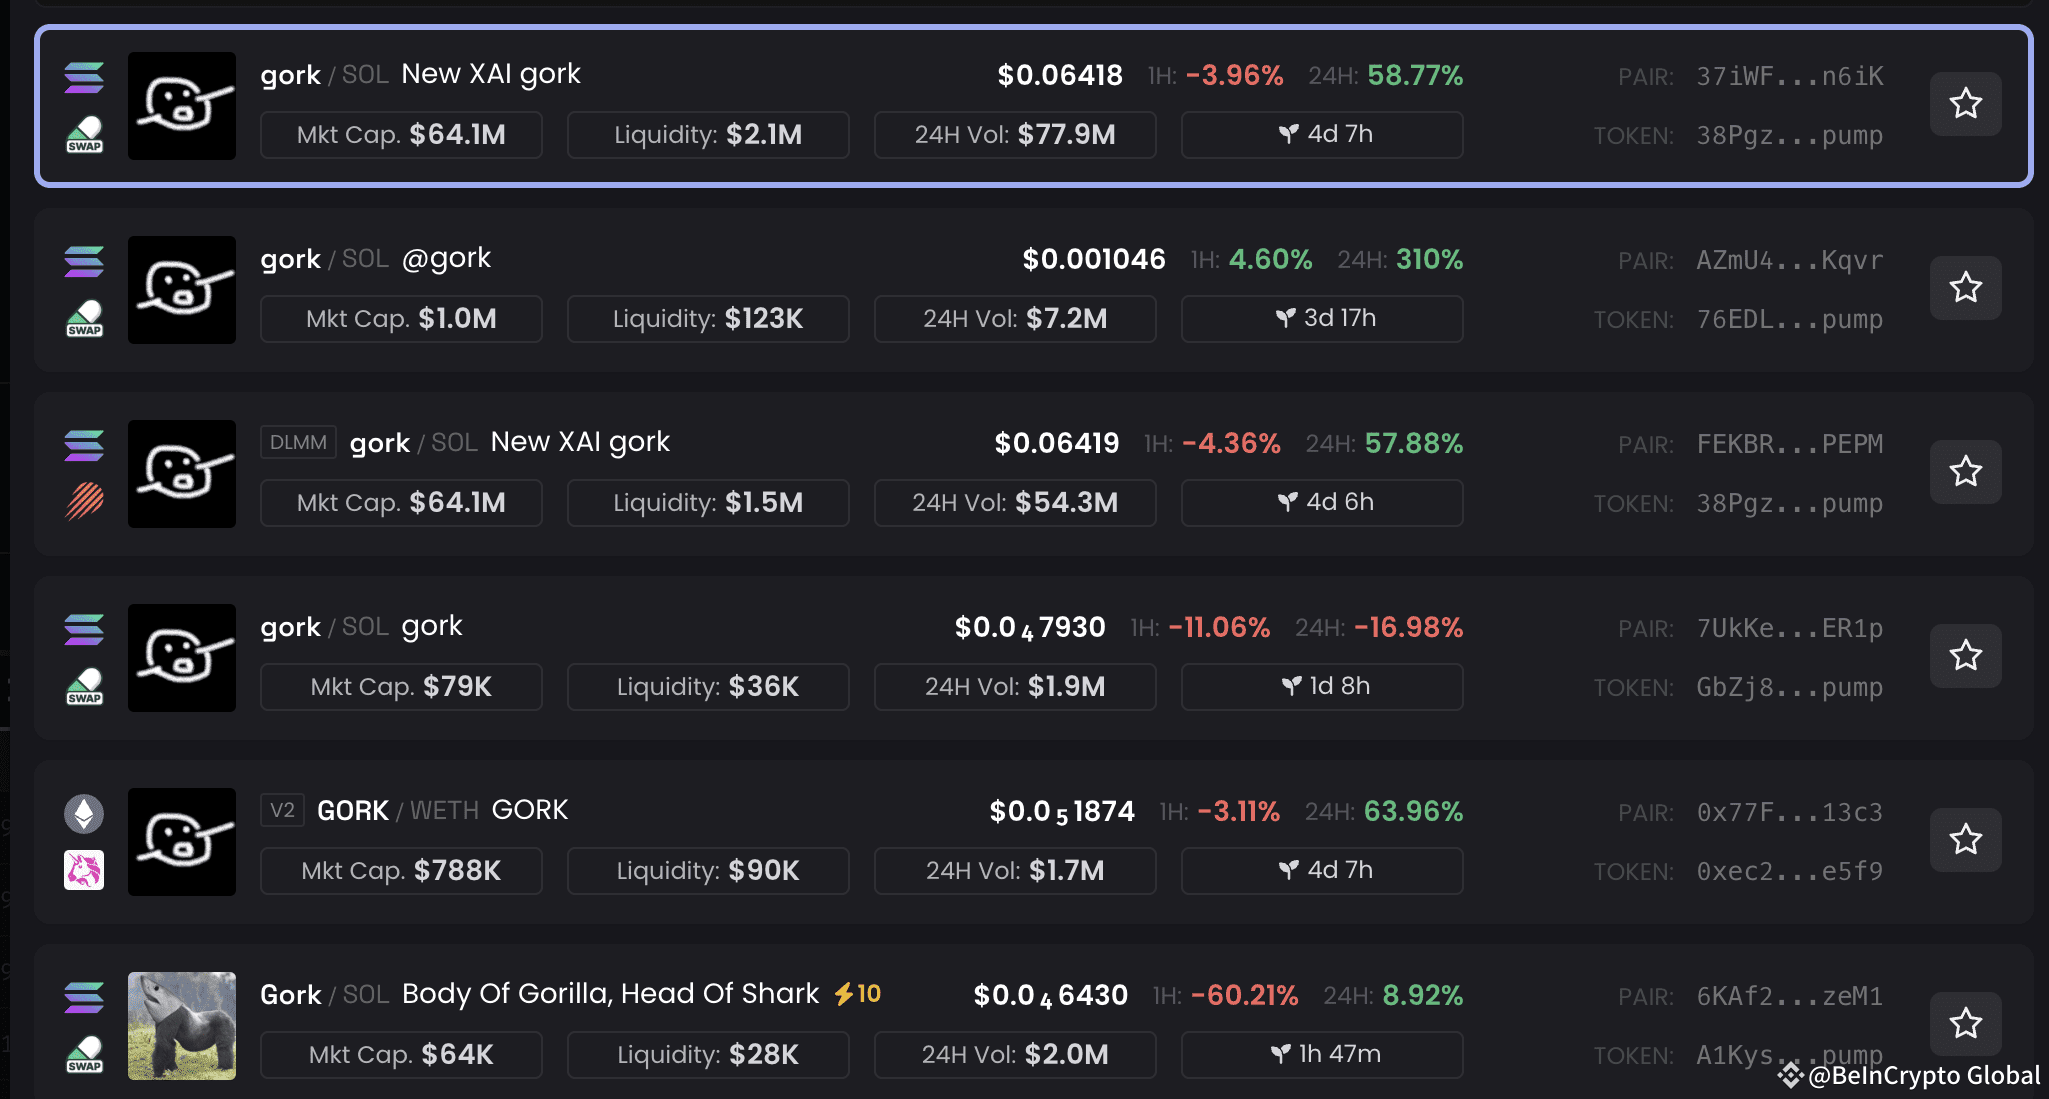Click PumpSwap icon in the @gork row
The height and width of the screenshot is (1099, 2049).
click(84, 319)
